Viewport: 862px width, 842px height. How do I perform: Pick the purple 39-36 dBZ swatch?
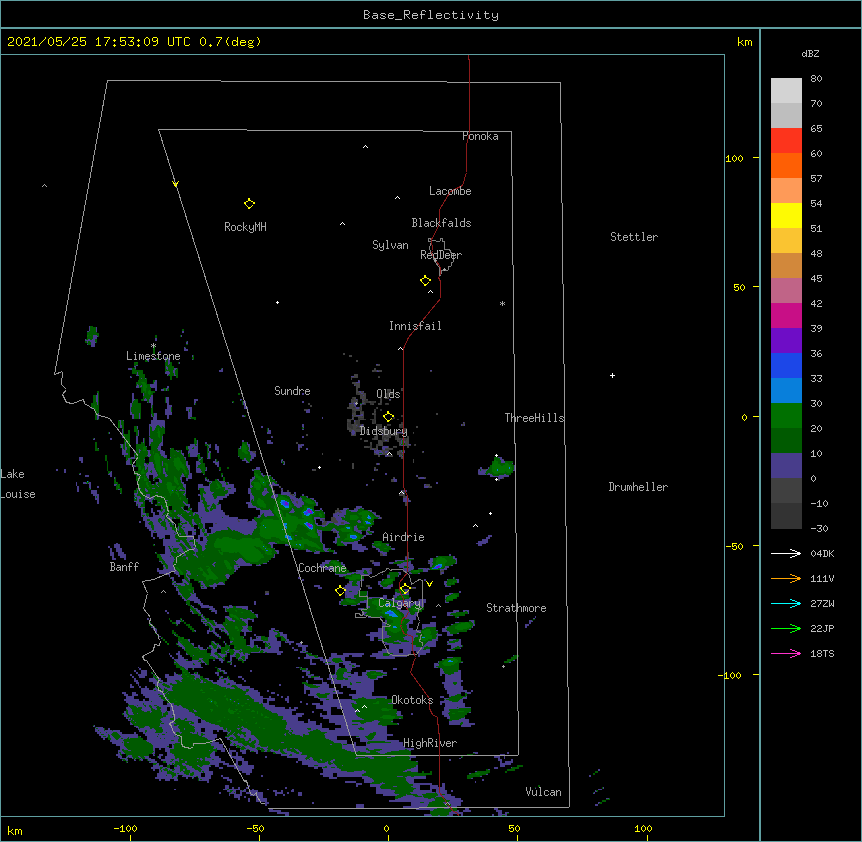click(x=786, y=341)
